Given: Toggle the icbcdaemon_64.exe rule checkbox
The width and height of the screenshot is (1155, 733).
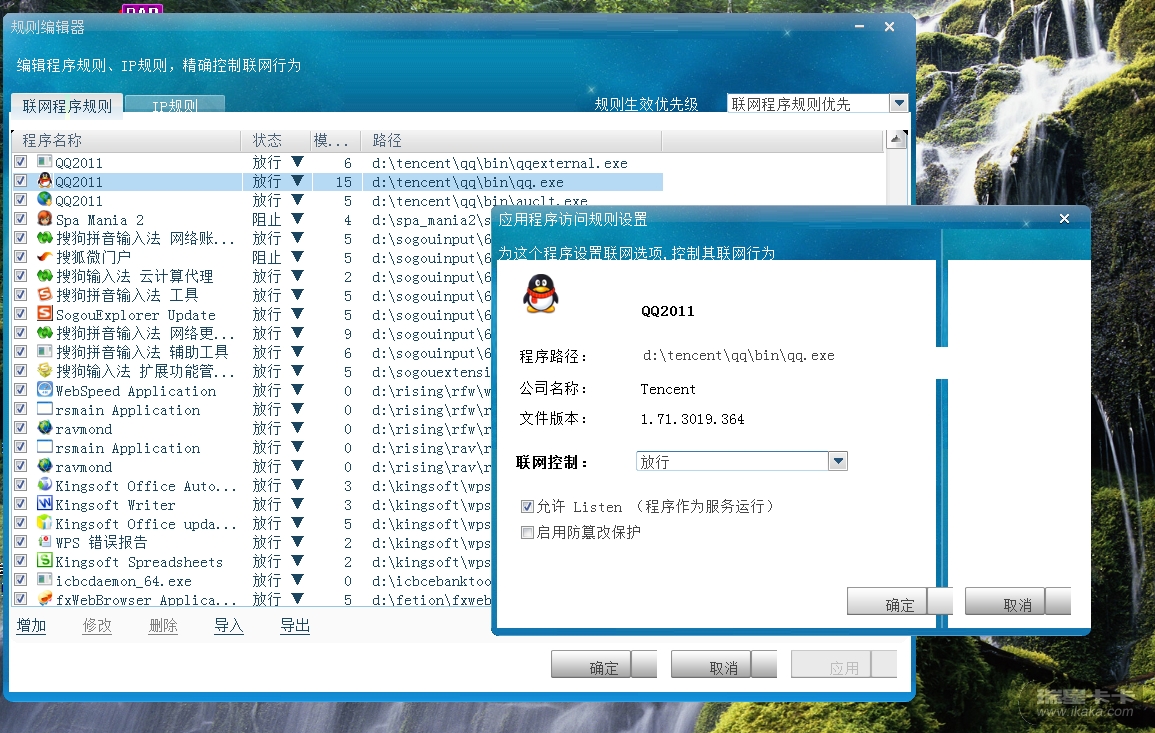Looking at the screenshot, I should [x=21, y=580].
